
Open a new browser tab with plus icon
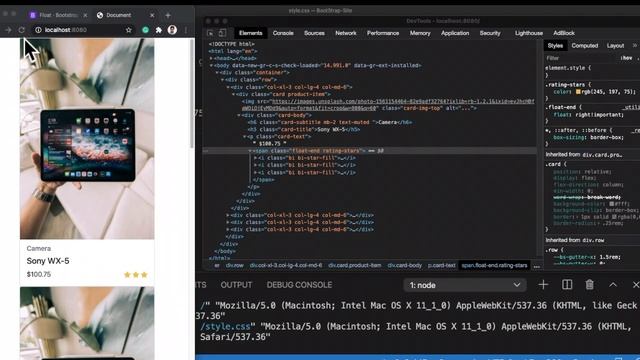click(168, 15)
